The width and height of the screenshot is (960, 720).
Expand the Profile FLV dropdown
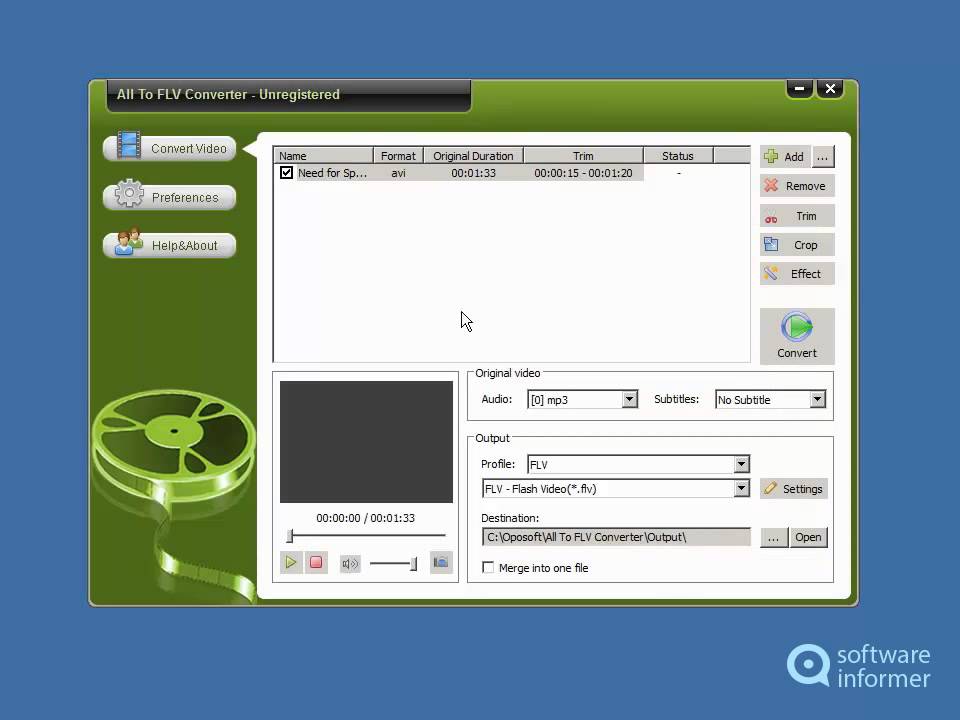tap(741, 464)
